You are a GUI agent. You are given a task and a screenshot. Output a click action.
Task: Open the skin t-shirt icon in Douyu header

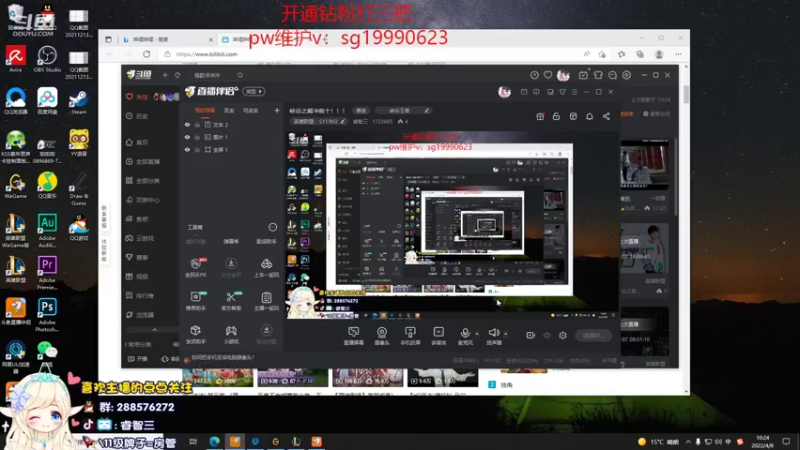598,75
